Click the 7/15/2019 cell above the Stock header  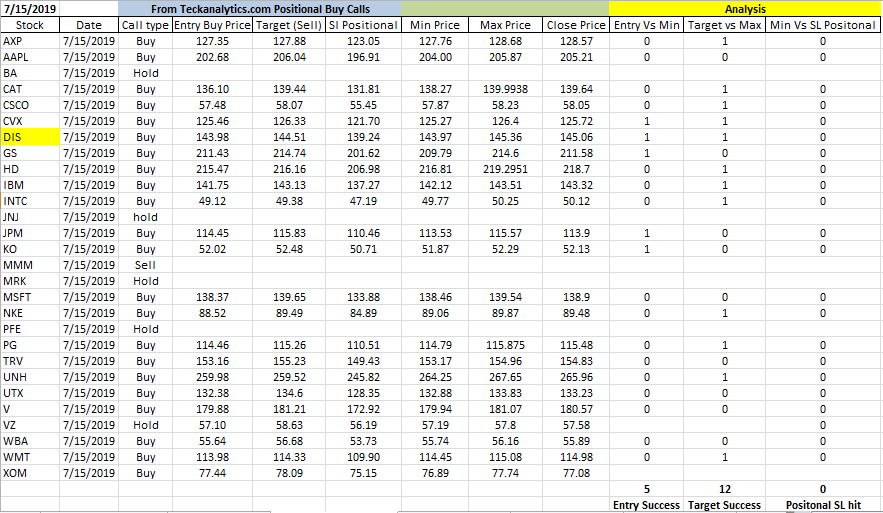point(30,9)
